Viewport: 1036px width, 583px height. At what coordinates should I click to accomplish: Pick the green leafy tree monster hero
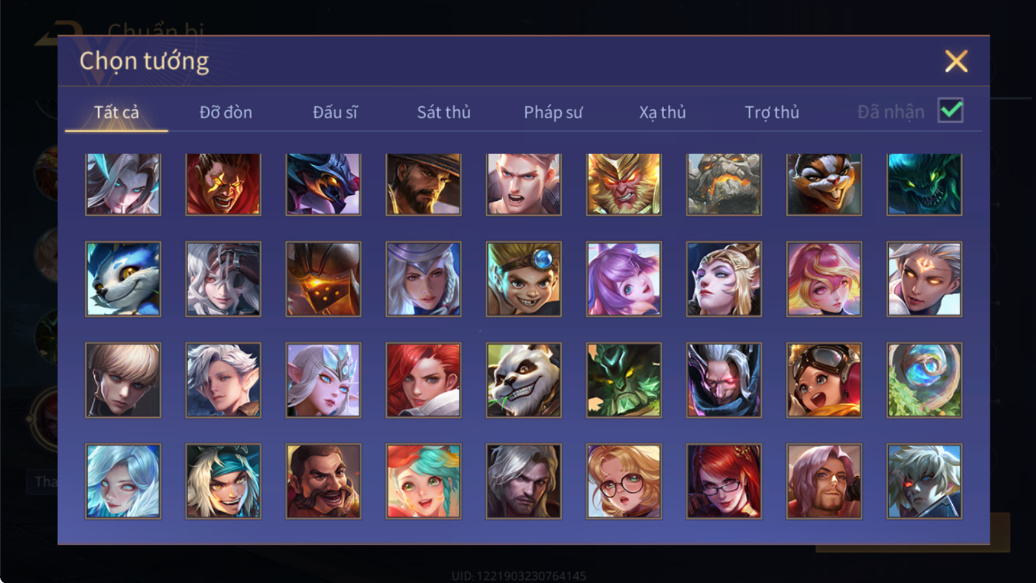[x=623, y=380]
